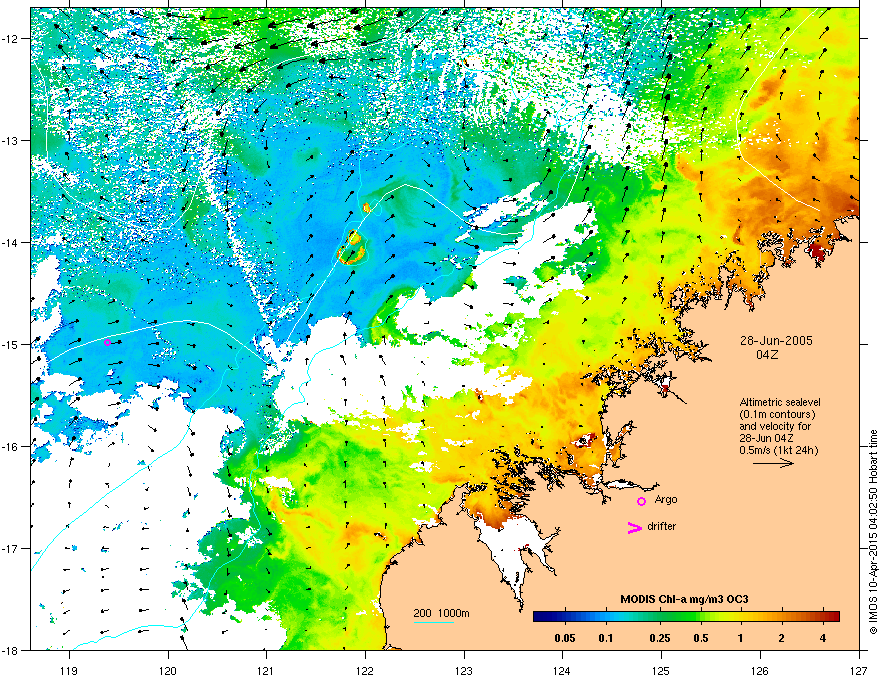
Task: Click the '0.5m/s (1kt 24h)' legend text
Action: pyautogui.click(x=779, y=450)
